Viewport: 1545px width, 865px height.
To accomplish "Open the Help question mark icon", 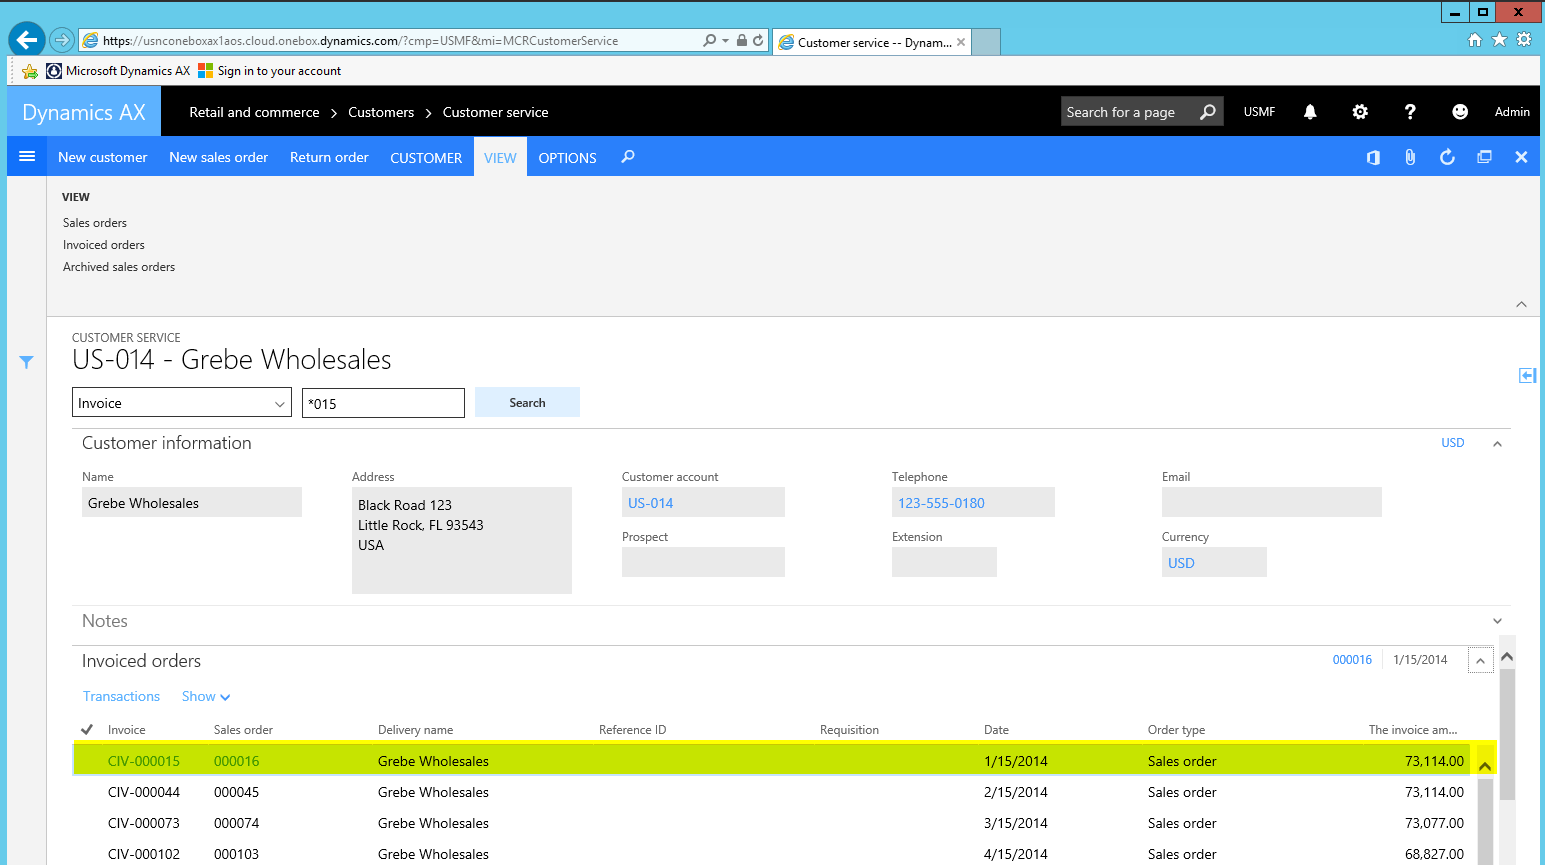I will tap(1410, 112).
